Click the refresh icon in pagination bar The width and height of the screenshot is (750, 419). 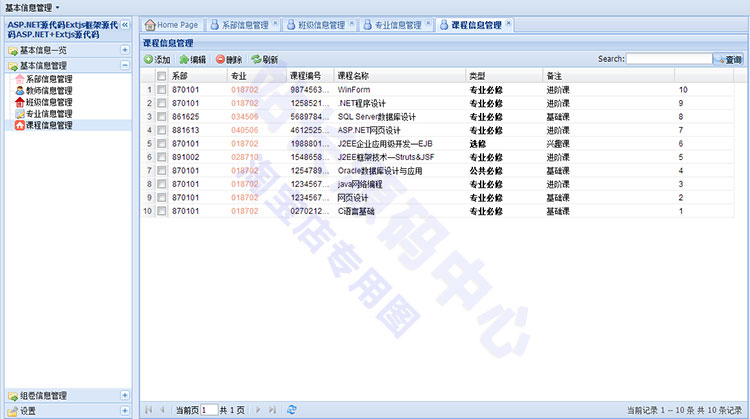pyautogui.click(x=291, y=409)
